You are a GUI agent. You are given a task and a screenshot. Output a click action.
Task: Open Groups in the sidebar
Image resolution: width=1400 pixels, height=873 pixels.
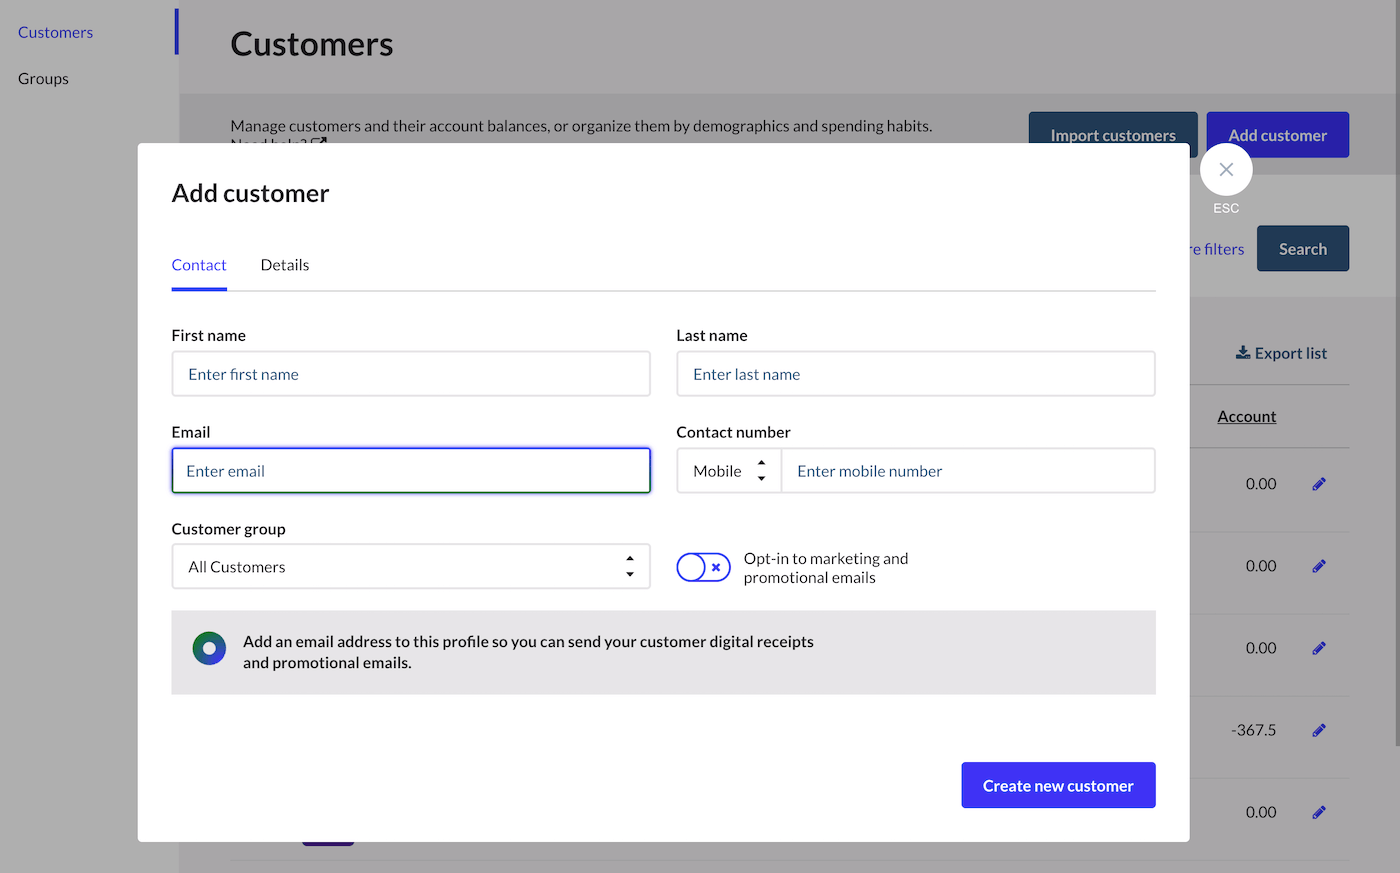(43, 78)
